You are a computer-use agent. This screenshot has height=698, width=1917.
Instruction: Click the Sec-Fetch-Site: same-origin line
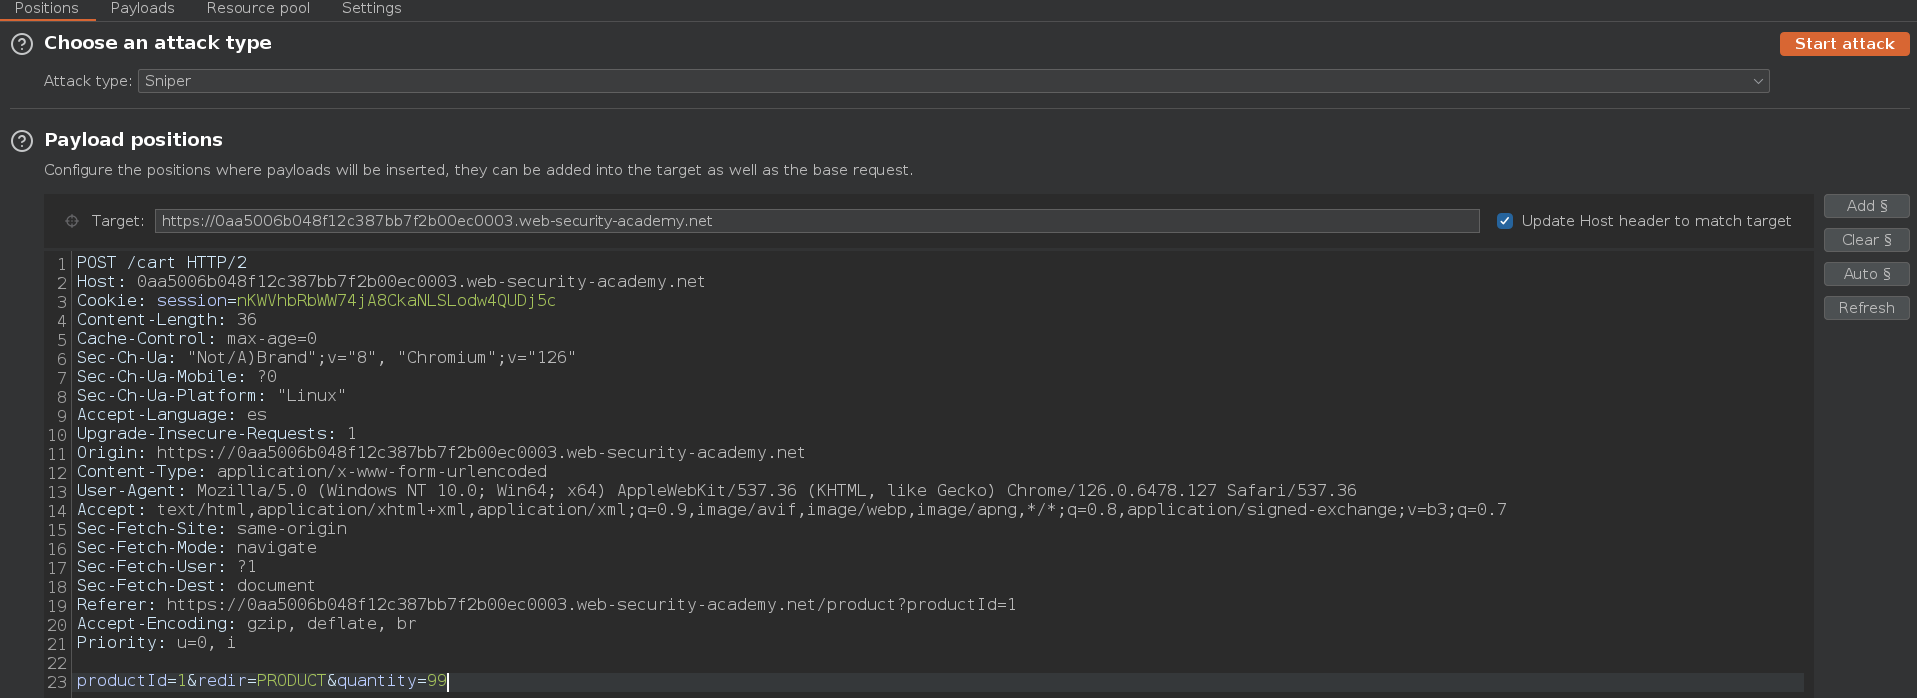[x=212, y=529]
